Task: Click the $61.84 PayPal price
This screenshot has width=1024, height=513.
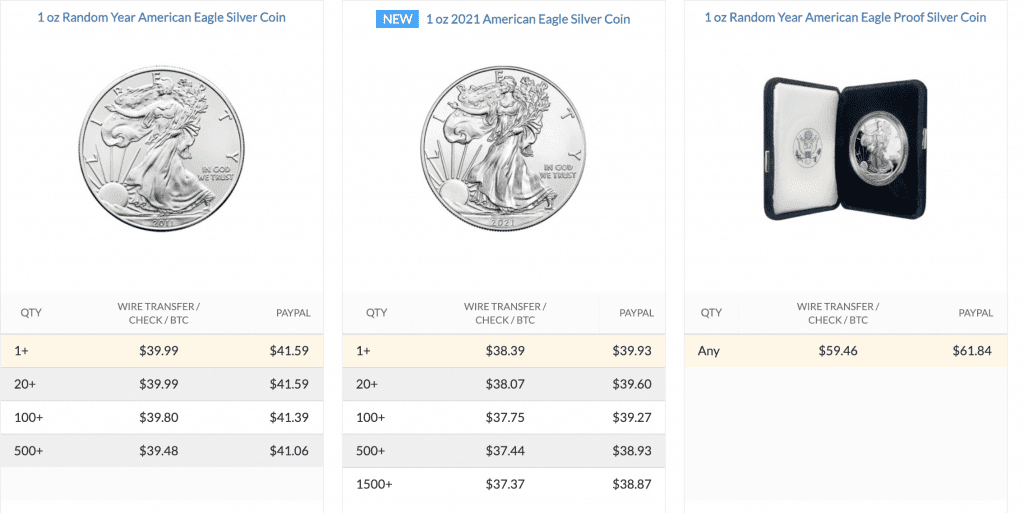Action: click(x=972, y=350)
